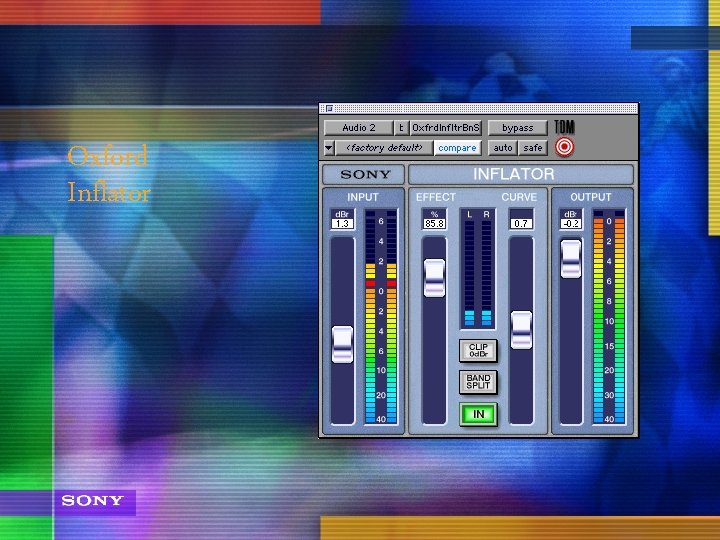Screen dimensions: 720x540
Task: Click the SONY logo panel in plug-in
Action: [x=364, y=174]
